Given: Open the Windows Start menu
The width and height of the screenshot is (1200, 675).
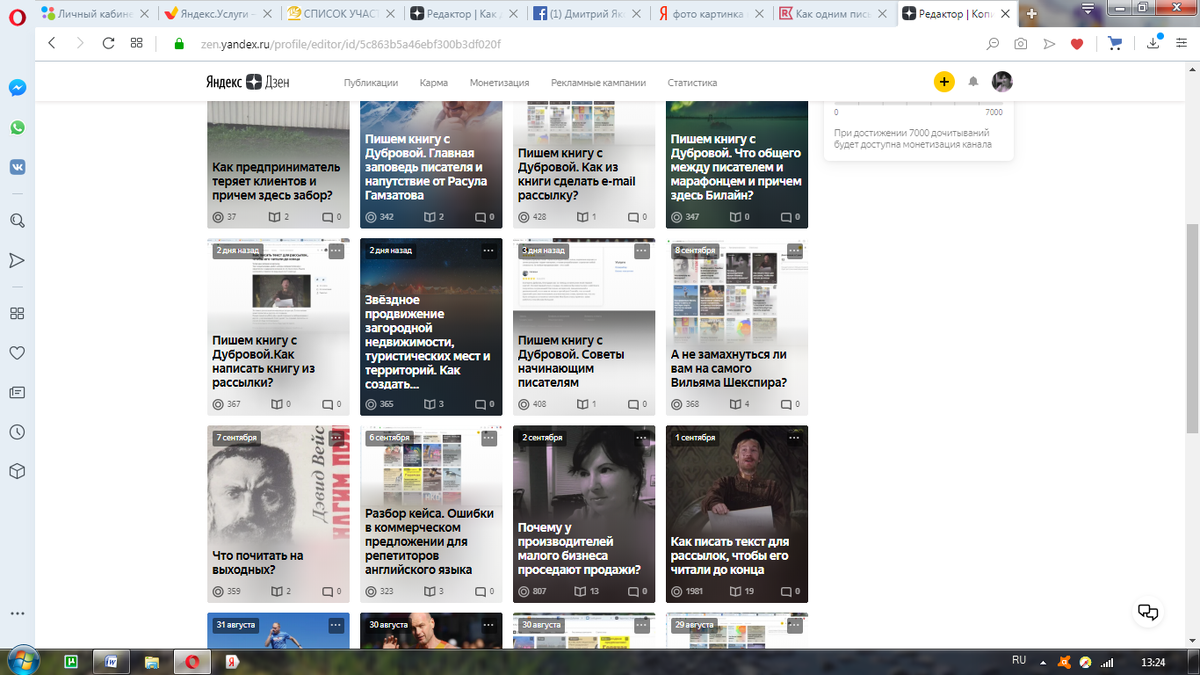Looking at the screenshot, I should click(22, 661).
